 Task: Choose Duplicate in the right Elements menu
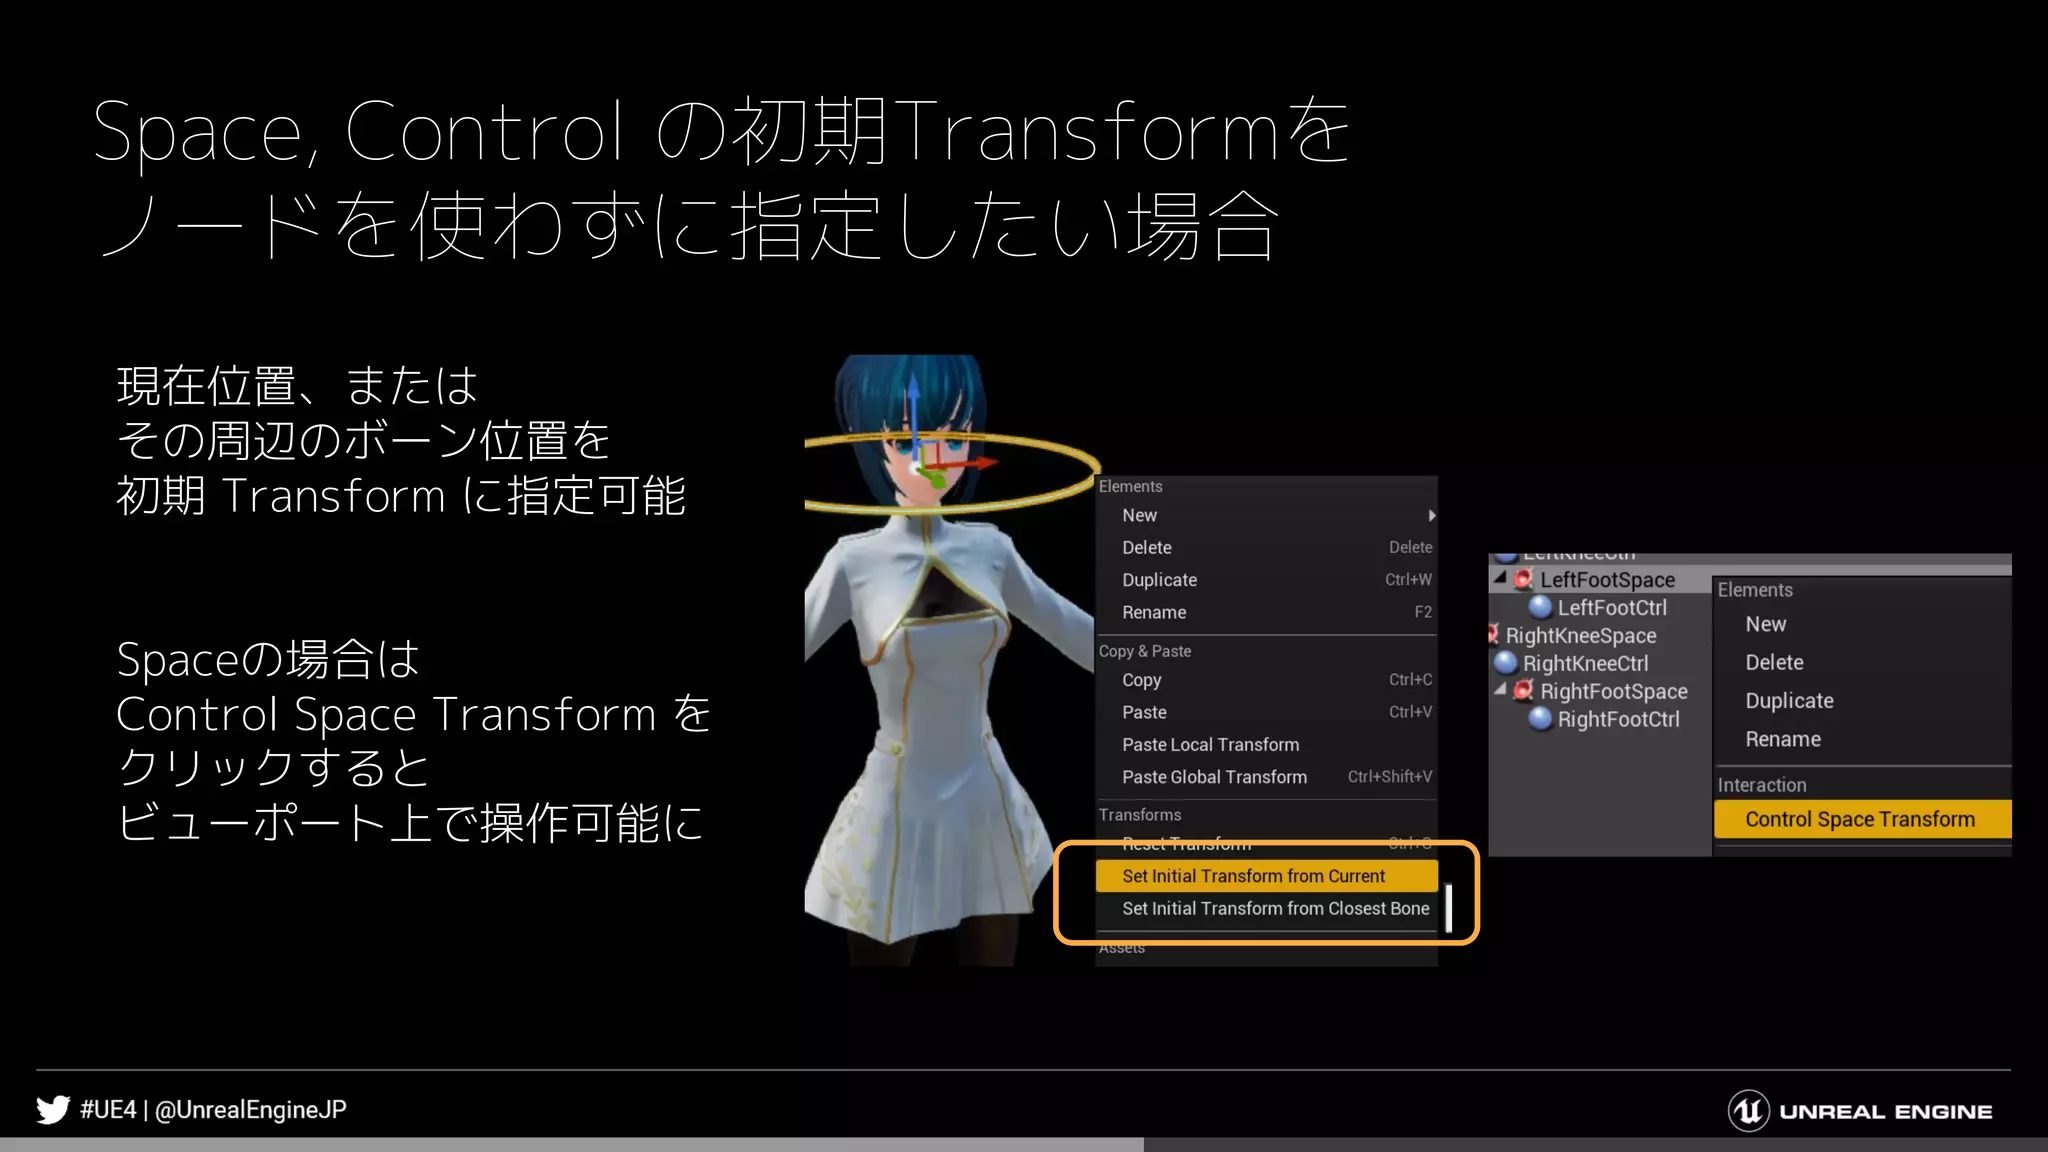[1862, 701]
